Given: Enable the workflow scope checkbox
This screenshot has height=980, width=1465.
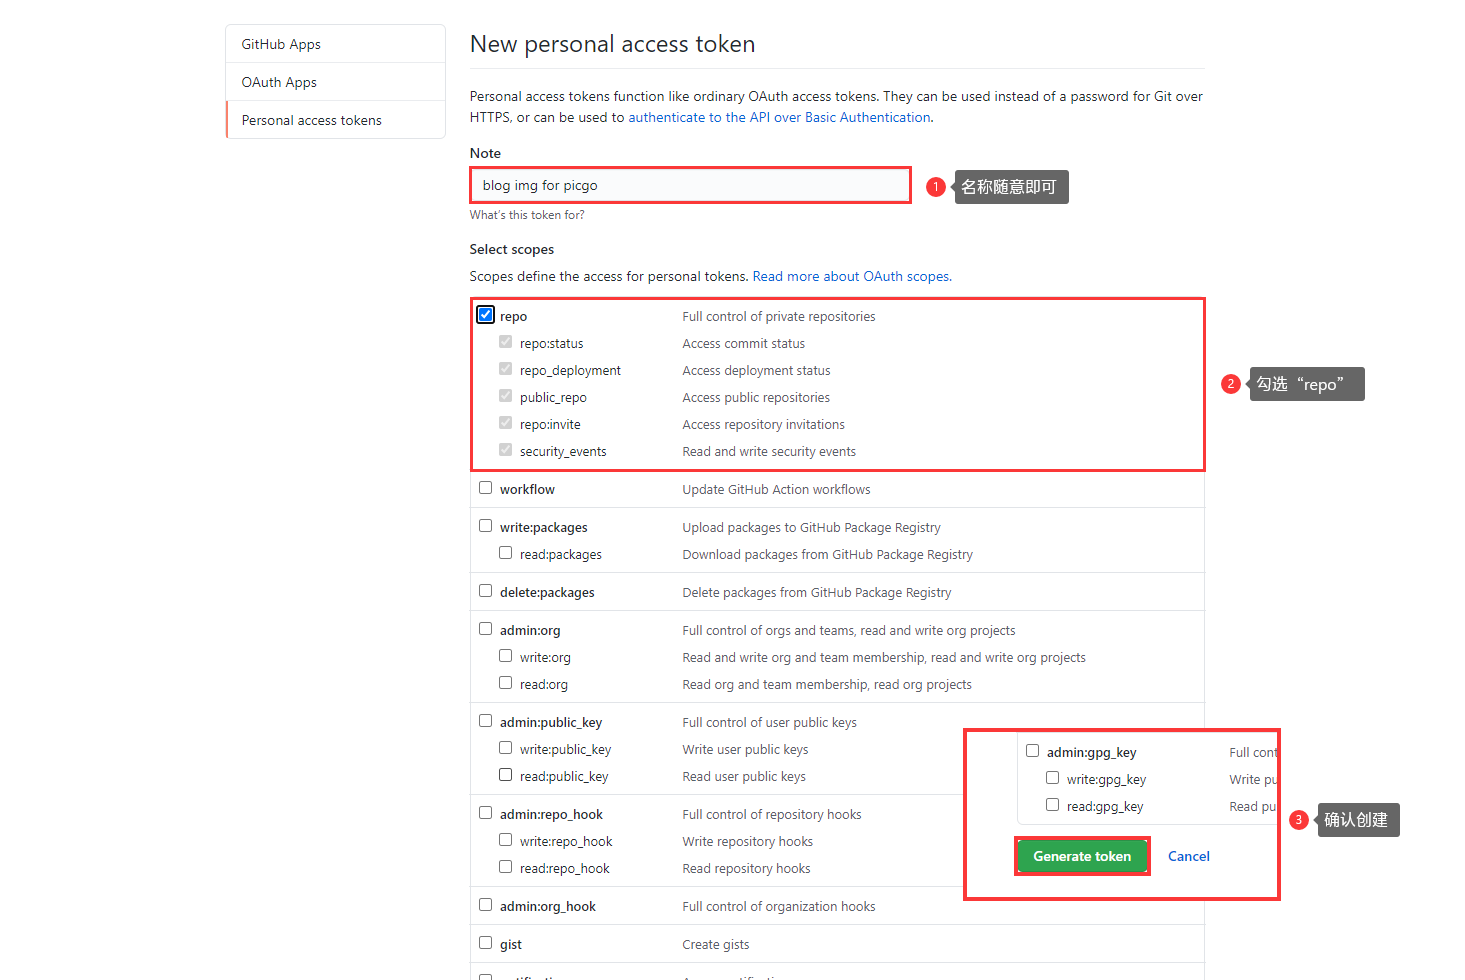Looking at the screenshot, I should tap(486, 488).
